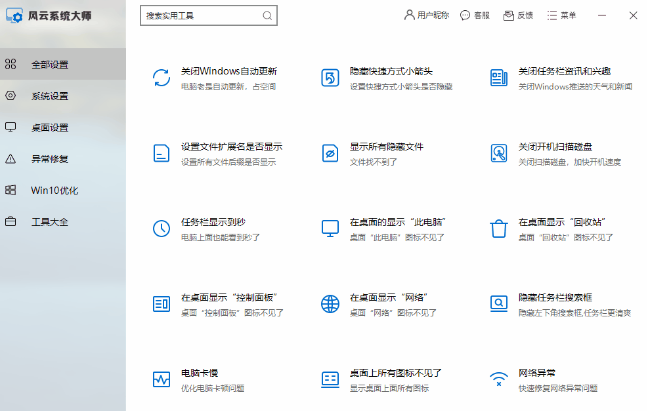Open the 任务栏显示到秒 clock icon

[x=161, y=228]
